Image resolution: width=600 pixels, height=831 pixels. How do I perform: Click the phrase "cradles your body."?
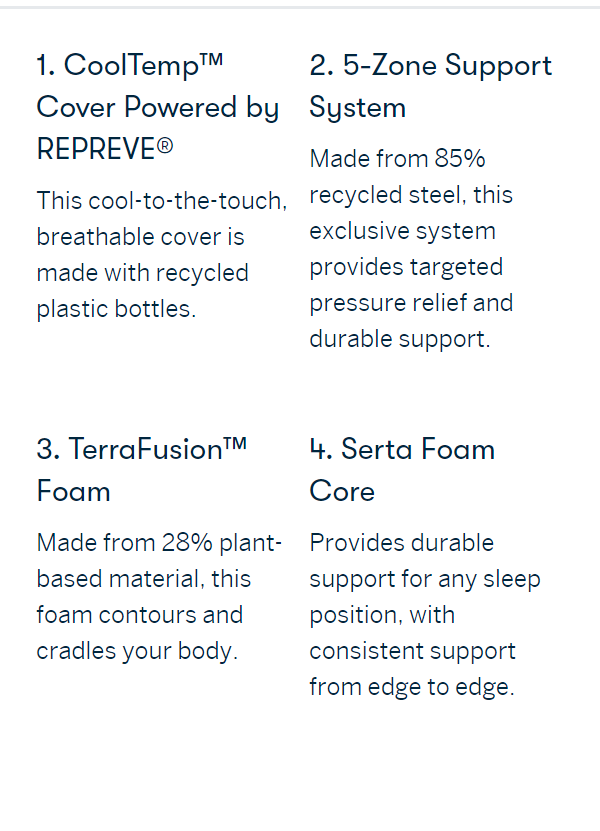[x=137, y=651]
